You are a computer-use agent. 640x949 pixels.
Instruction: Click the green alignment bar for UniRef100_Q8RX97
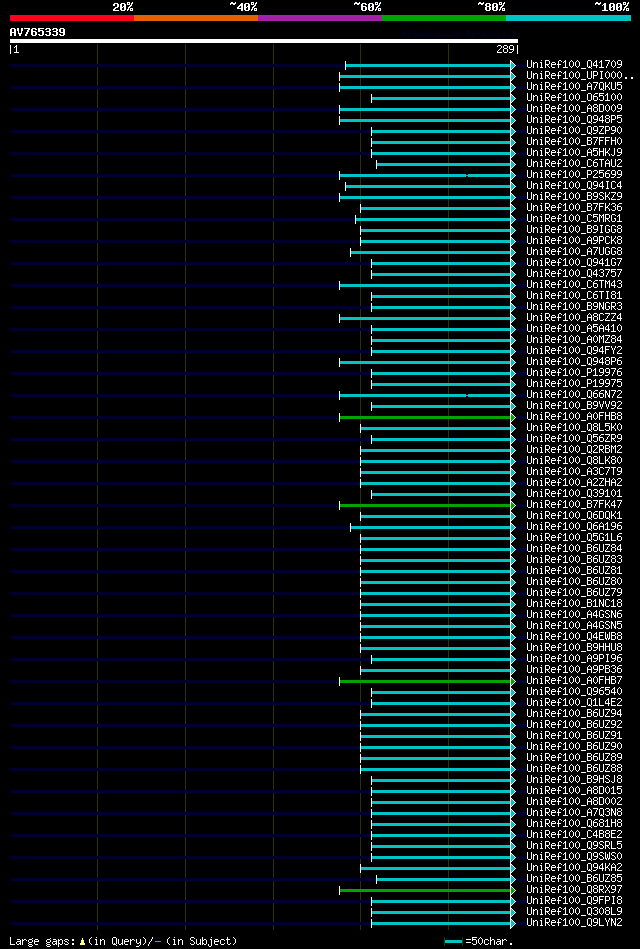pos(427,890)
